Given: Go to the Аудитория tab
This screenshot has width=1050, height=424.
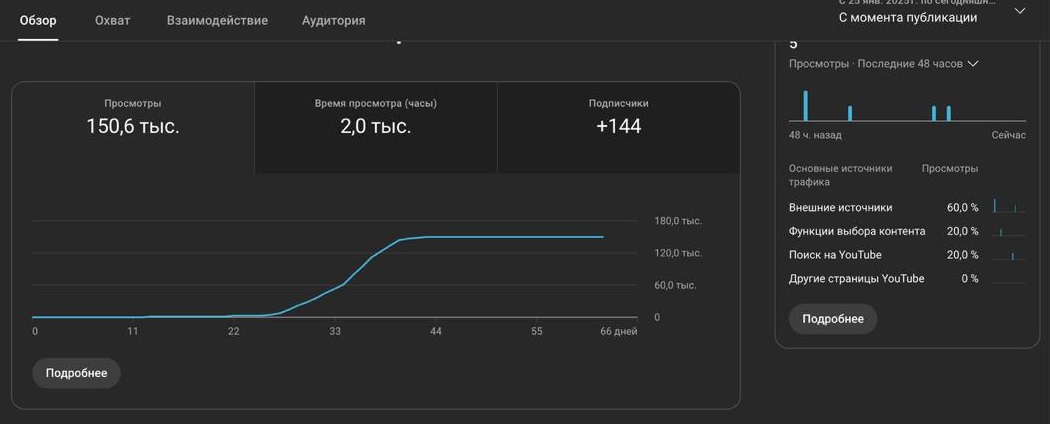Looking at the screenshot, I should click(333, 20).
